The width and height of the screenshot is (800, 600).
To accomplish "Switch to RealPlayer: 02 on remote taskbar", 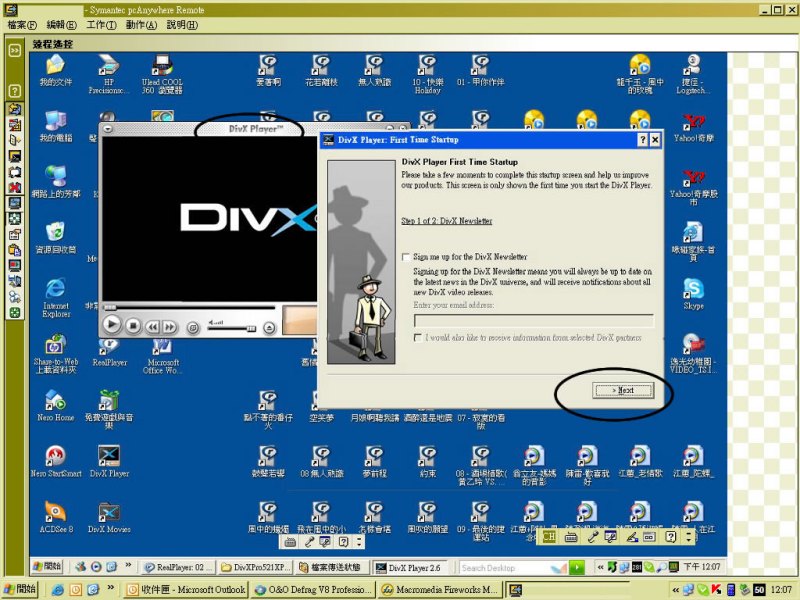I will [x=178, y=567].
